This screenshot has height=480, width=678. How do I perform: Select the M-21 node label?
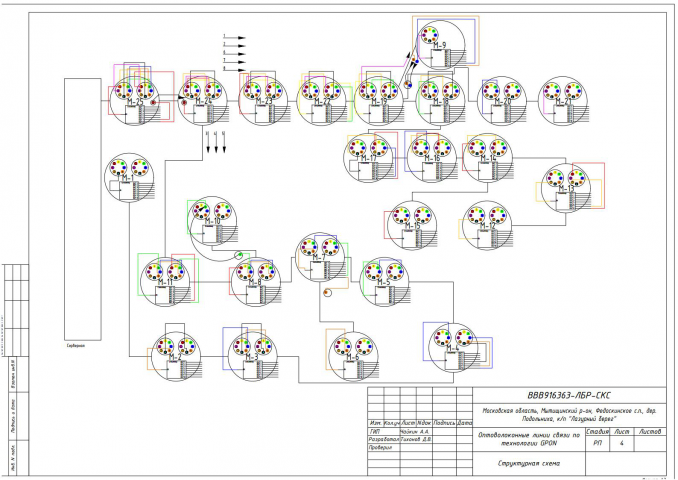point(563,102)
